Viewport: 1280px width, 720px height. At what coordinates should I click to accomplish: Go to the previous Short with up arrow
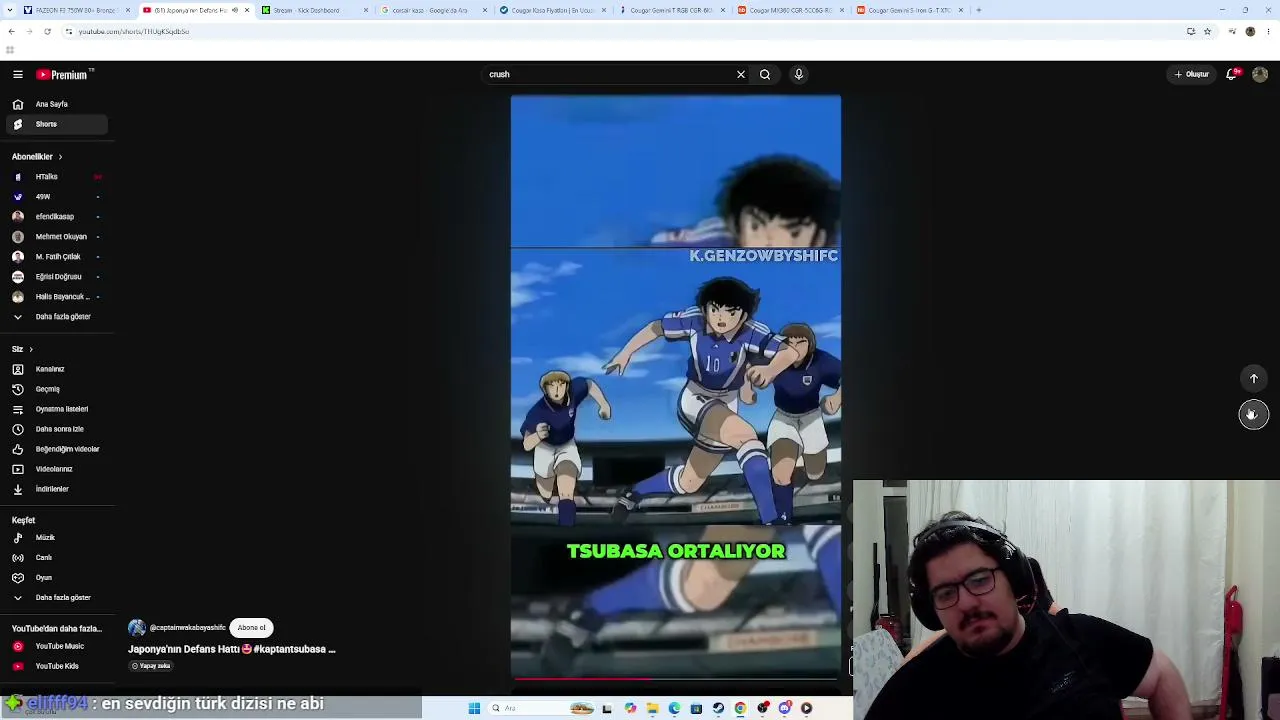[1254, 378]
